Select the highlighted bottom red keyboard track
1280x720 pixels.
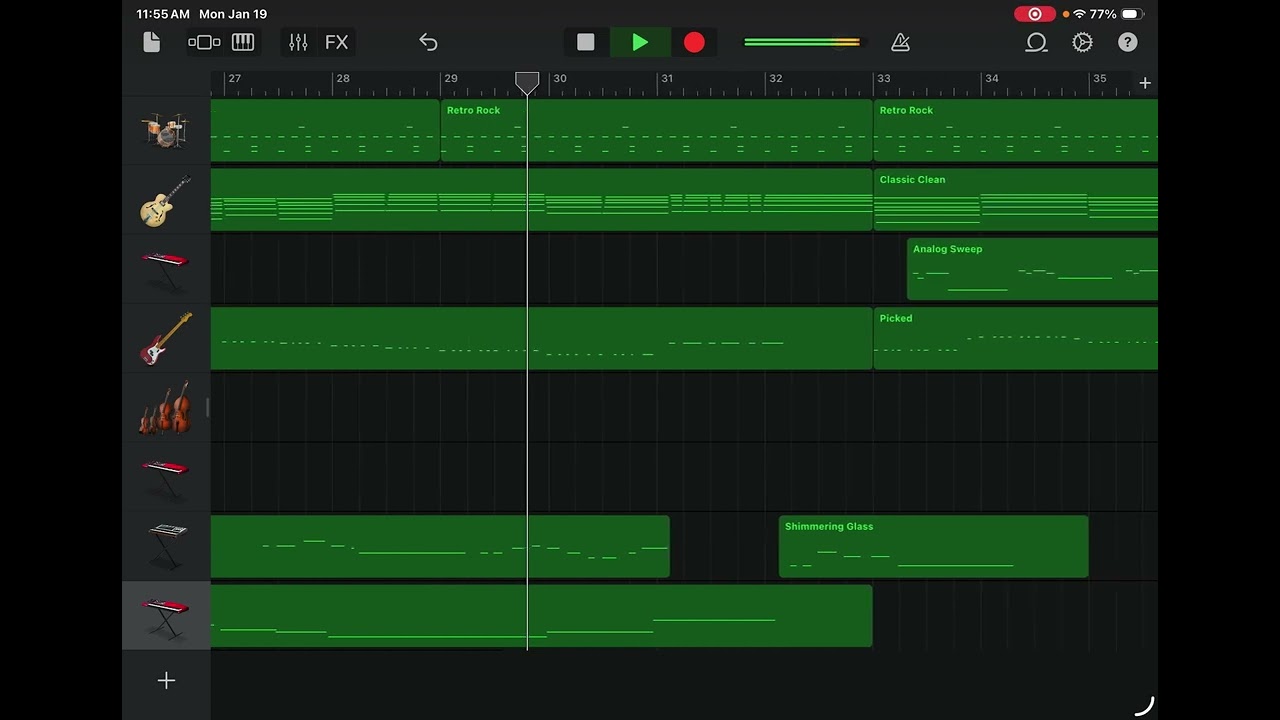[x=166, y=616]
